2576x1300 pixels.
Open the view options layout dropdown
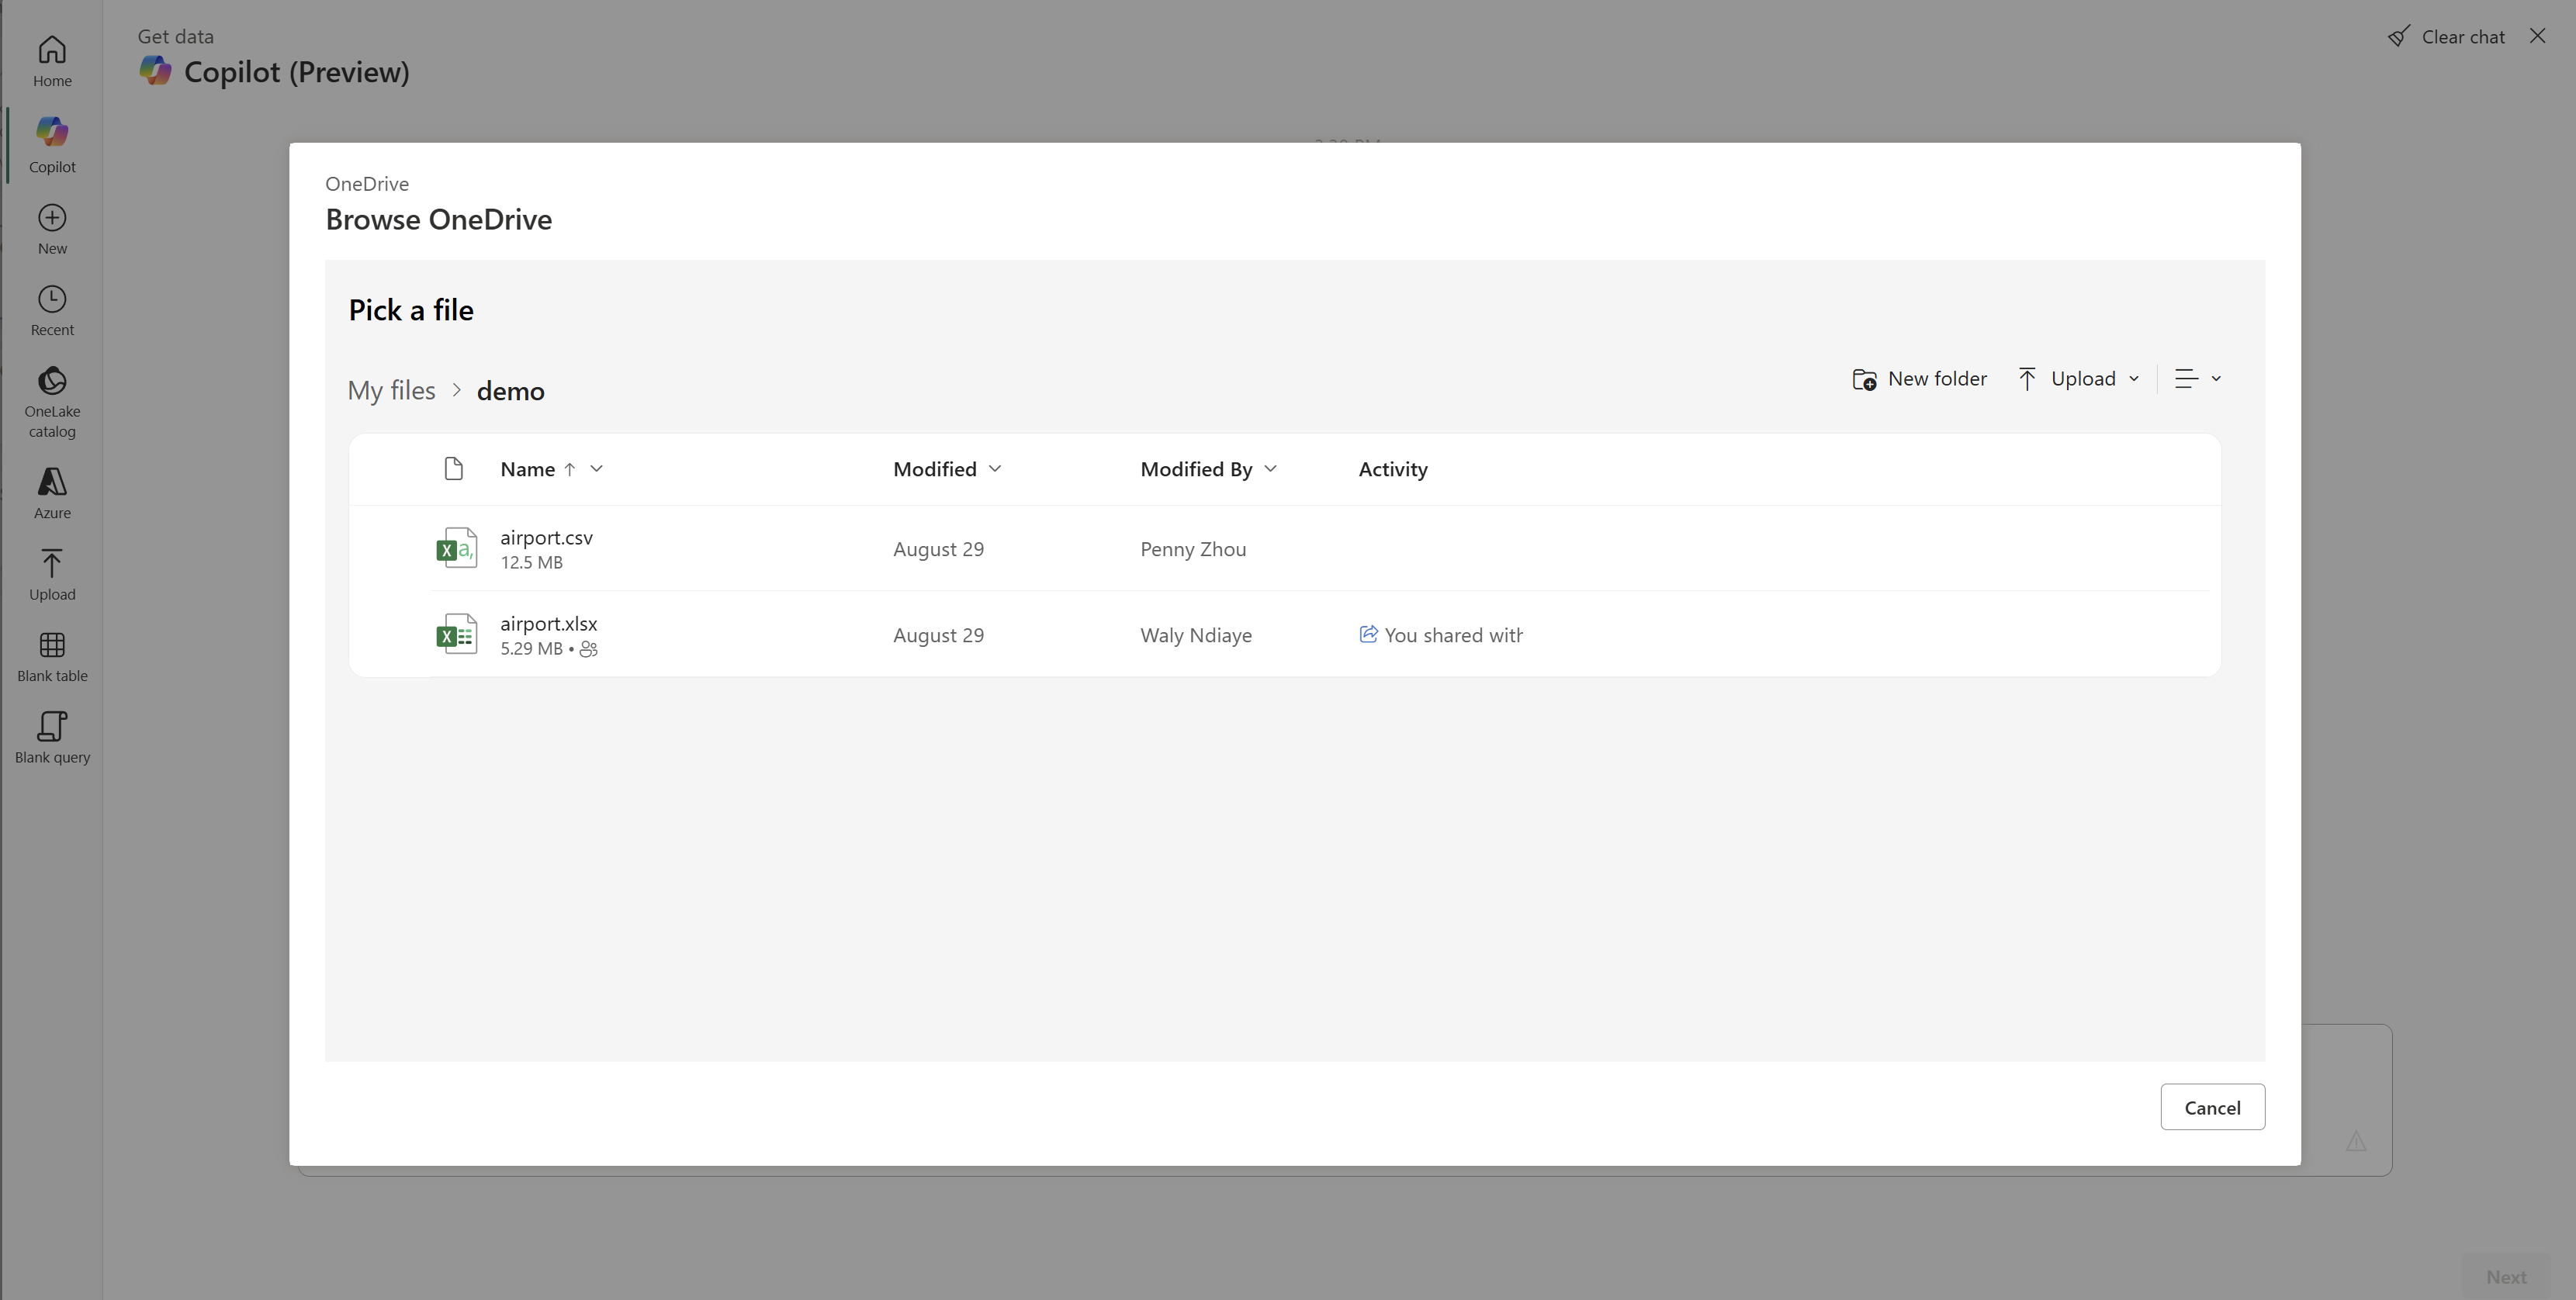coord(2197,379)
